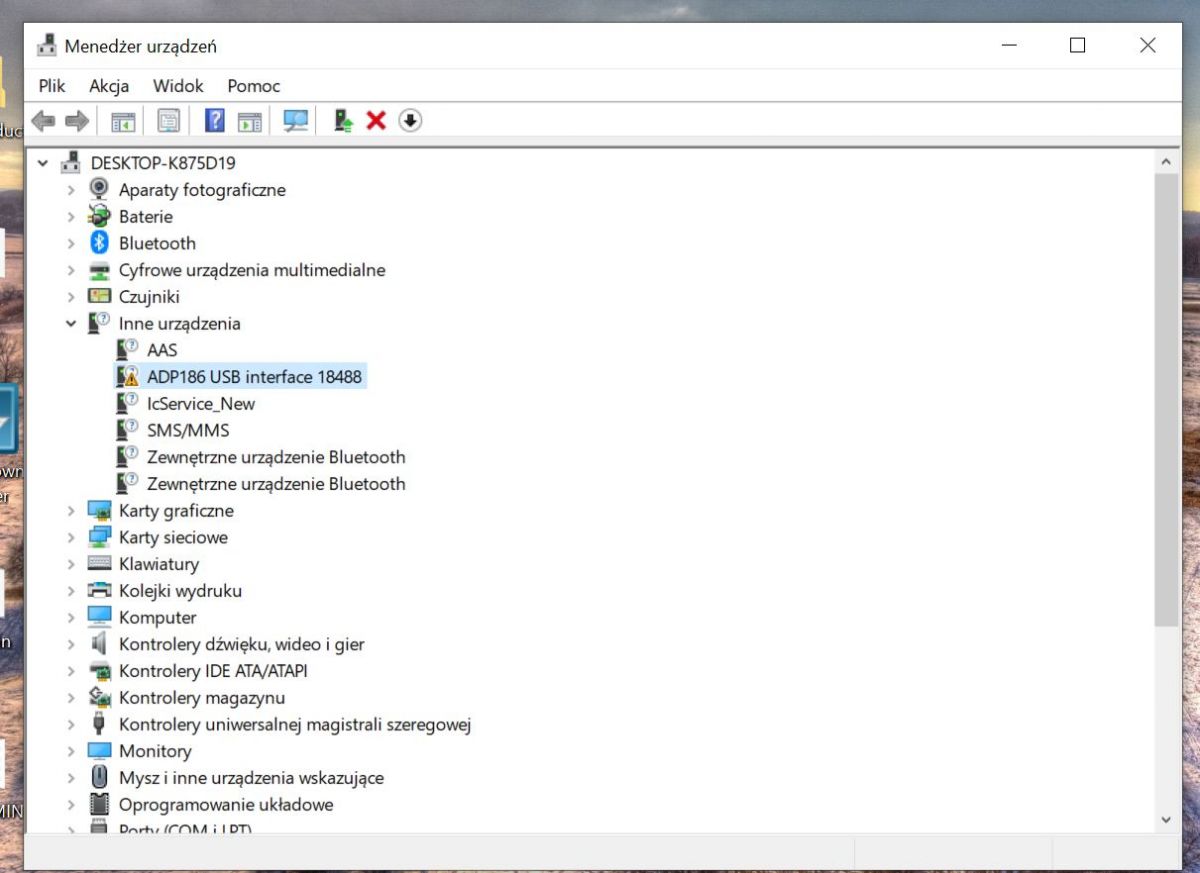Click the Kolejki wydruku printer icon
Image resolution: width=1200 pixels, height=873 pixels.
[99, 591]
